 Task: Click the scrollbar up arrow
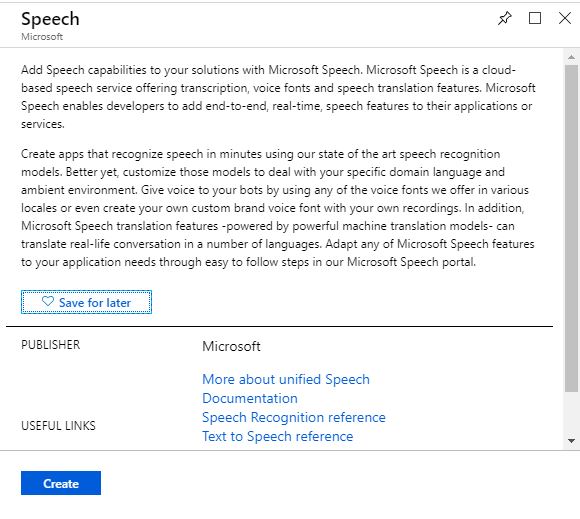tap(571, 57)
